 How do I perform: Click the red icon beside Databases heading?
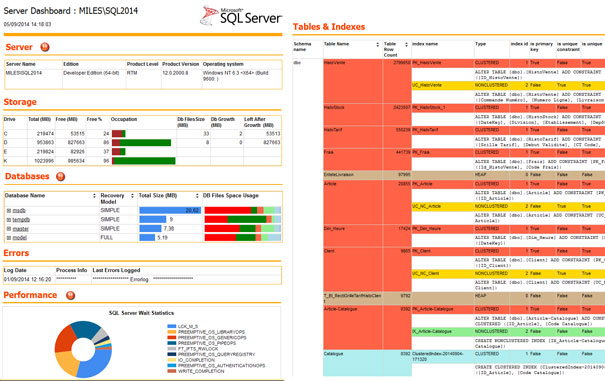click(61, 176)
